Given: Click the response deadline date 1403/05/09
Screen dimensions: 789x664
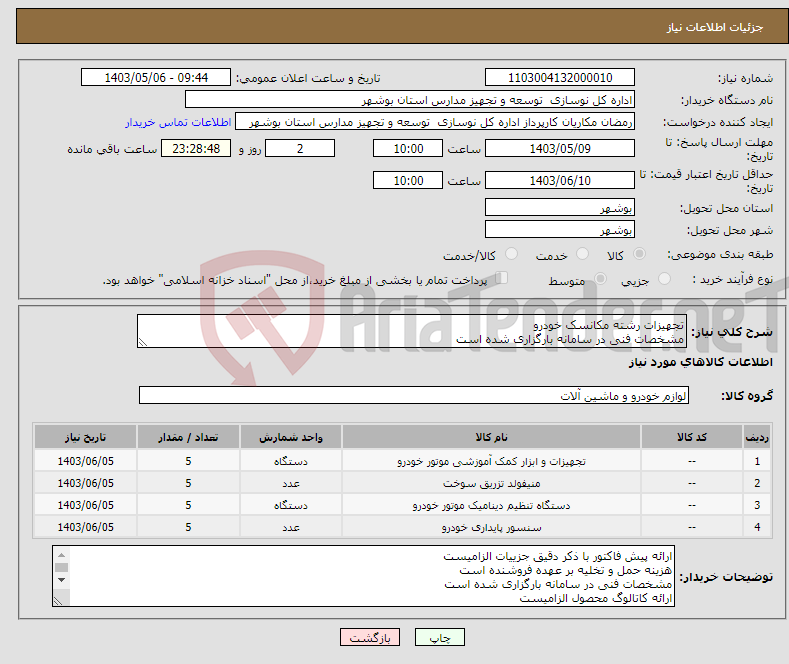Looking at the screenshot, I should [x=560, y=148].
